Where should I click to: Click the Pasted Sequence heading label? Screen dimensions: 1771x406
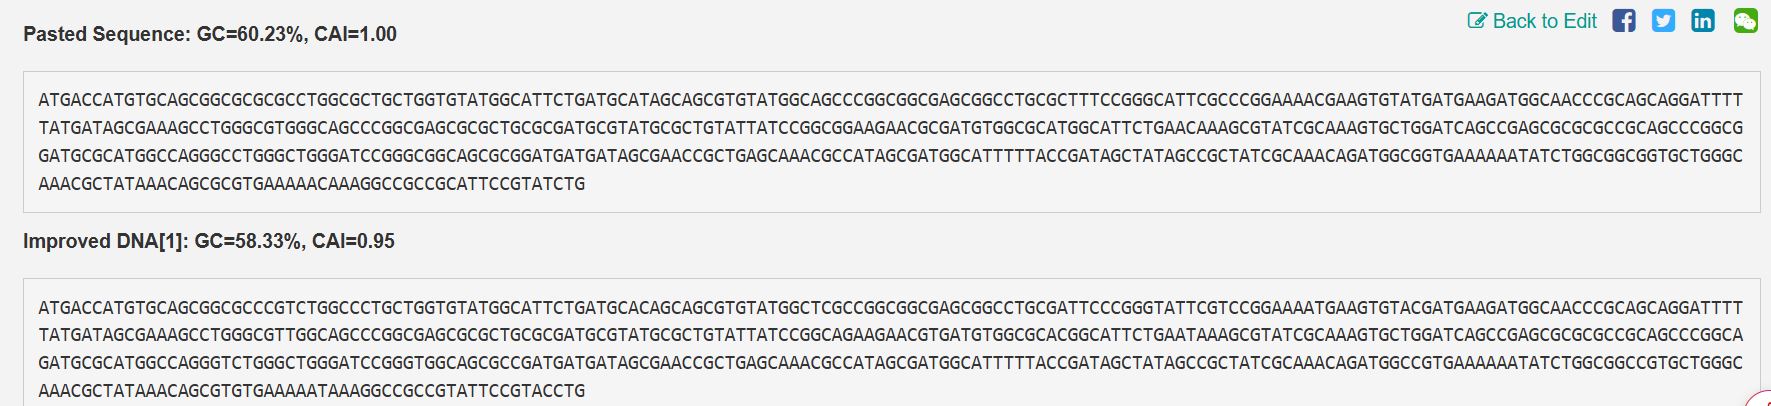(x=106, y=34)
